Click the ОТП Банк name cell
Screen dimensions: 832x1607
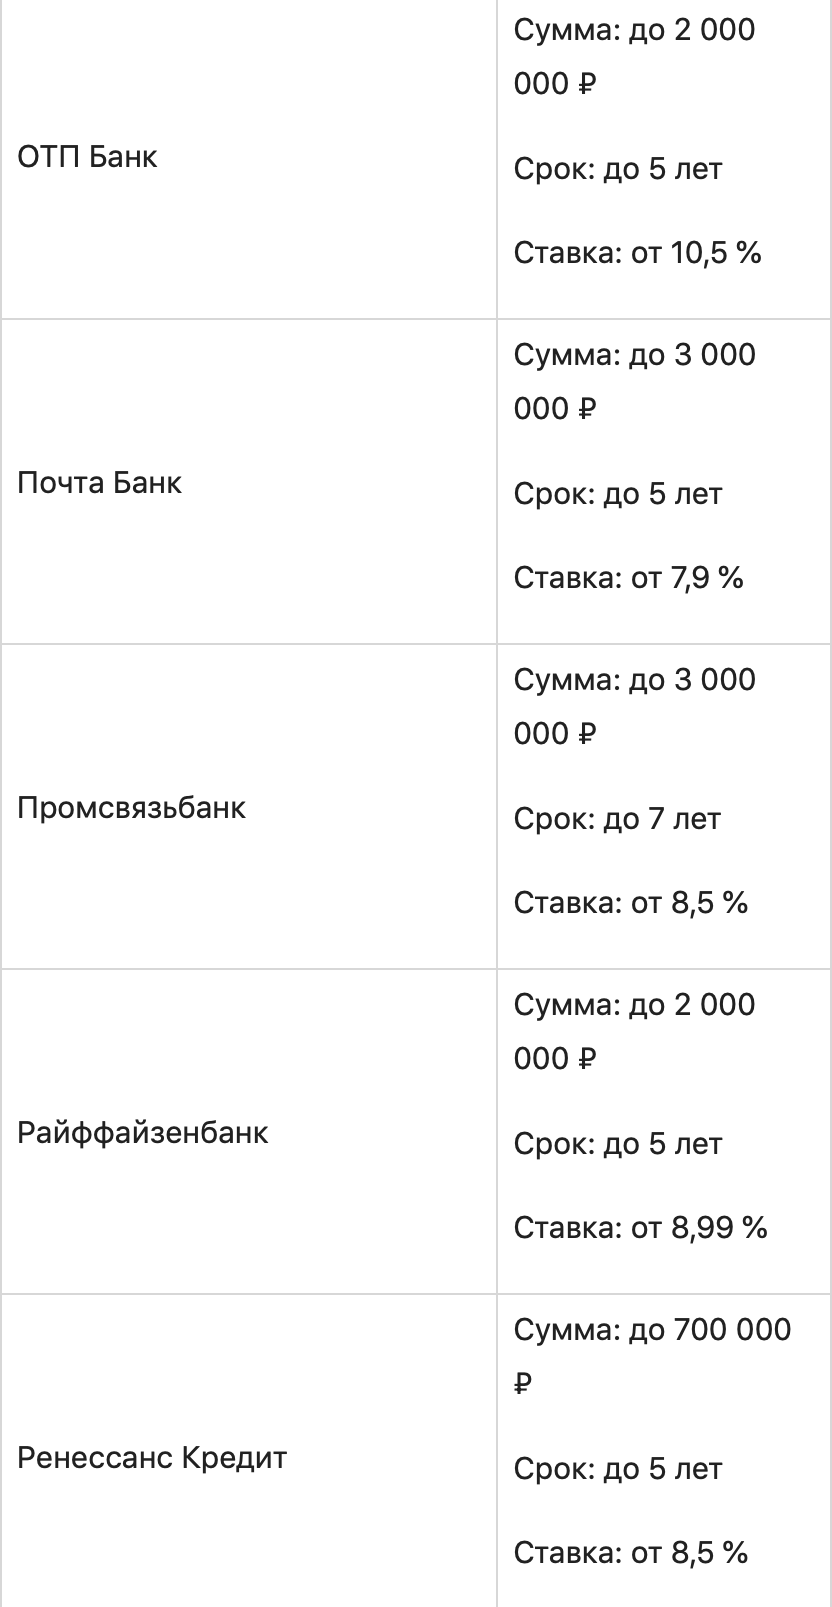88,157
